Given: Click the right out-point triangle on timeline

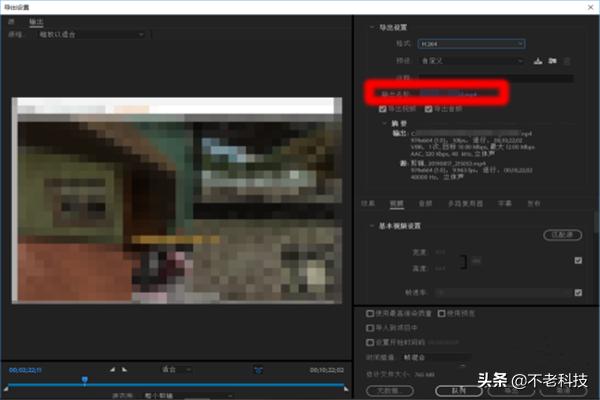Looking at the screenshot, I should pyautogui.click(x=346, y=389).
